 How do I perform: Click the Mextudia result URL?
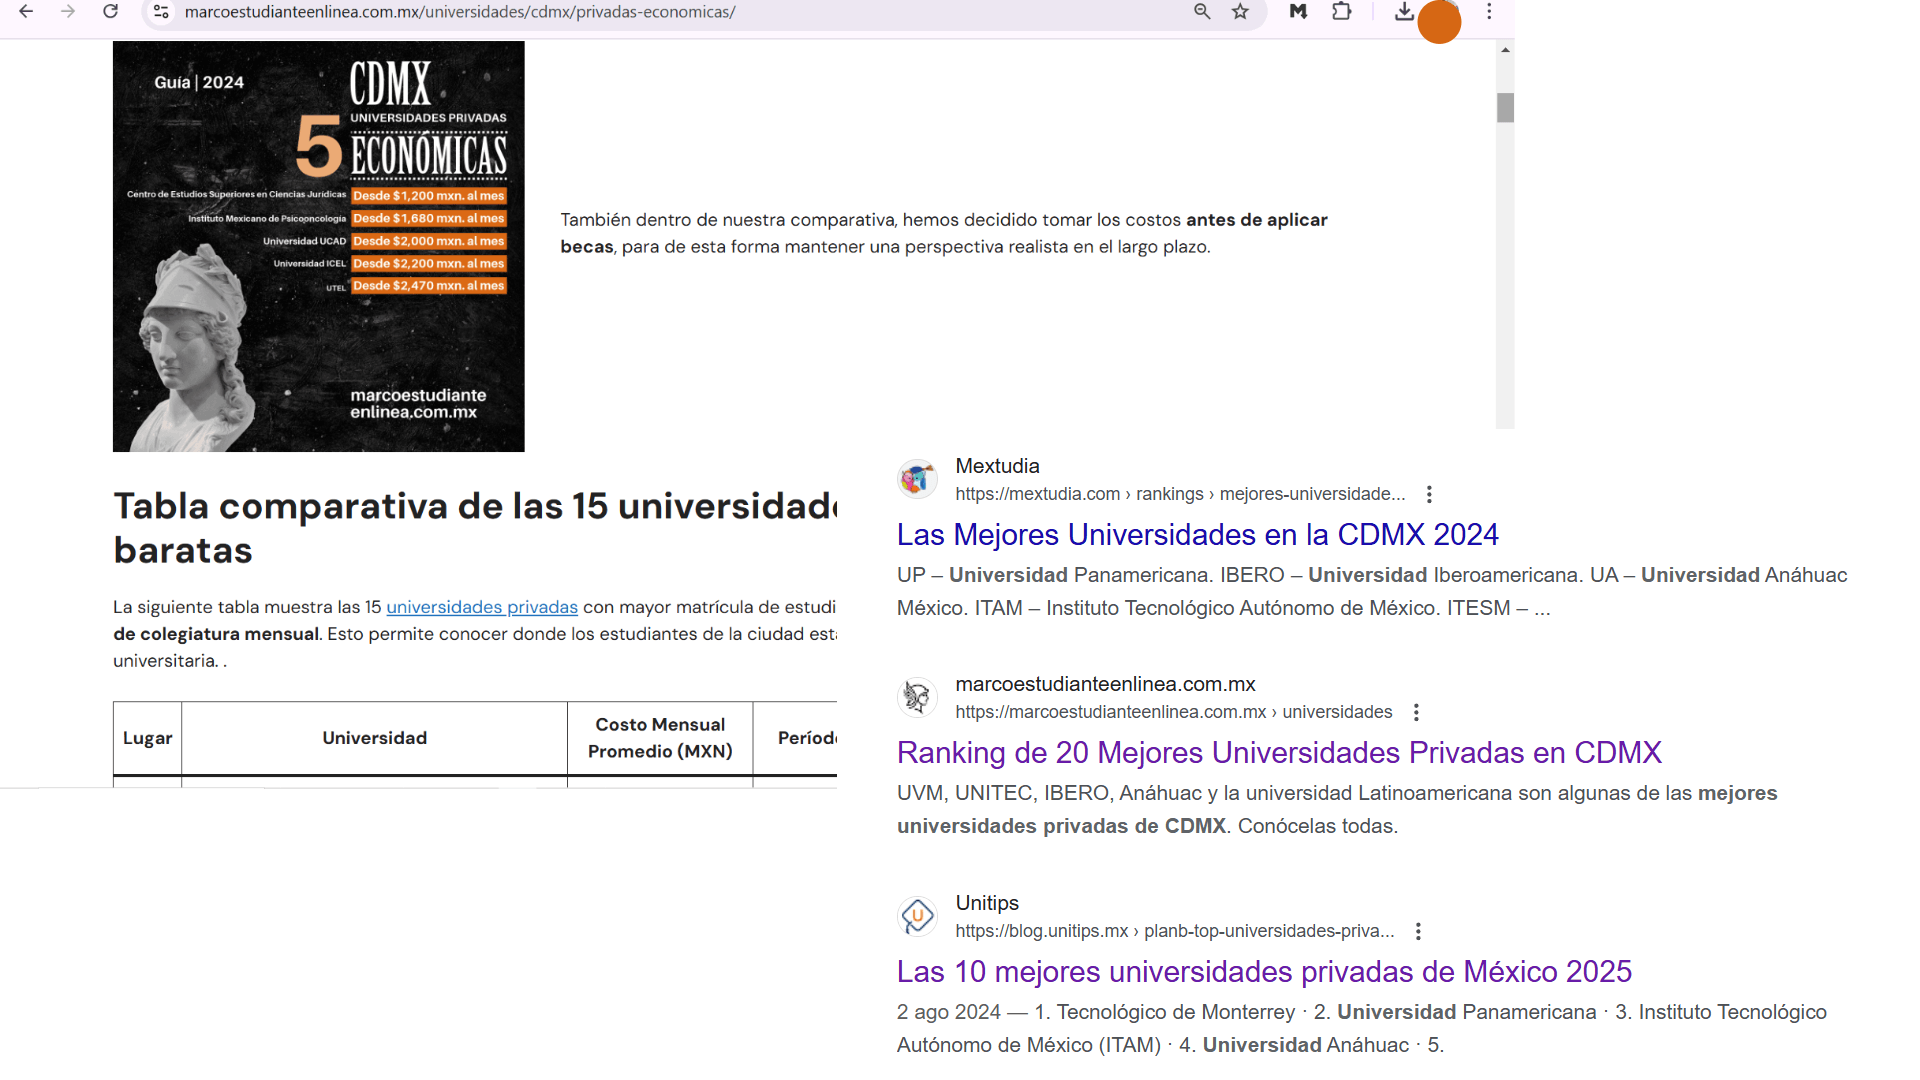(1180, 494)
